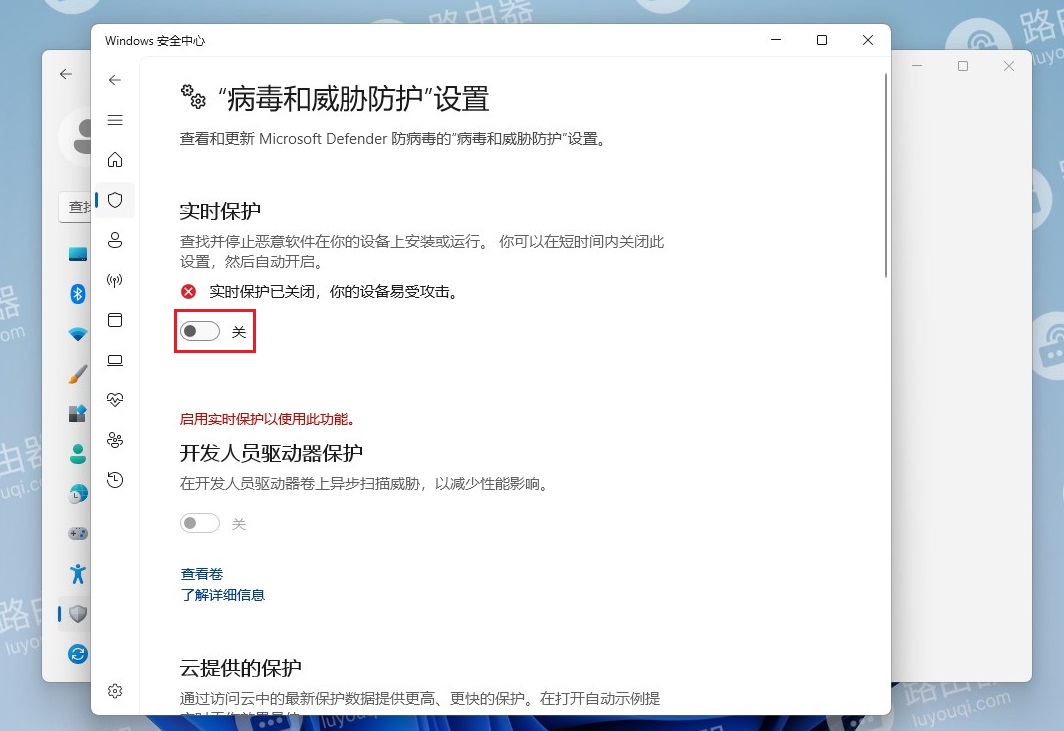Click the 云提供的保护 heading

pyautogui.click(x=240, y=668)
